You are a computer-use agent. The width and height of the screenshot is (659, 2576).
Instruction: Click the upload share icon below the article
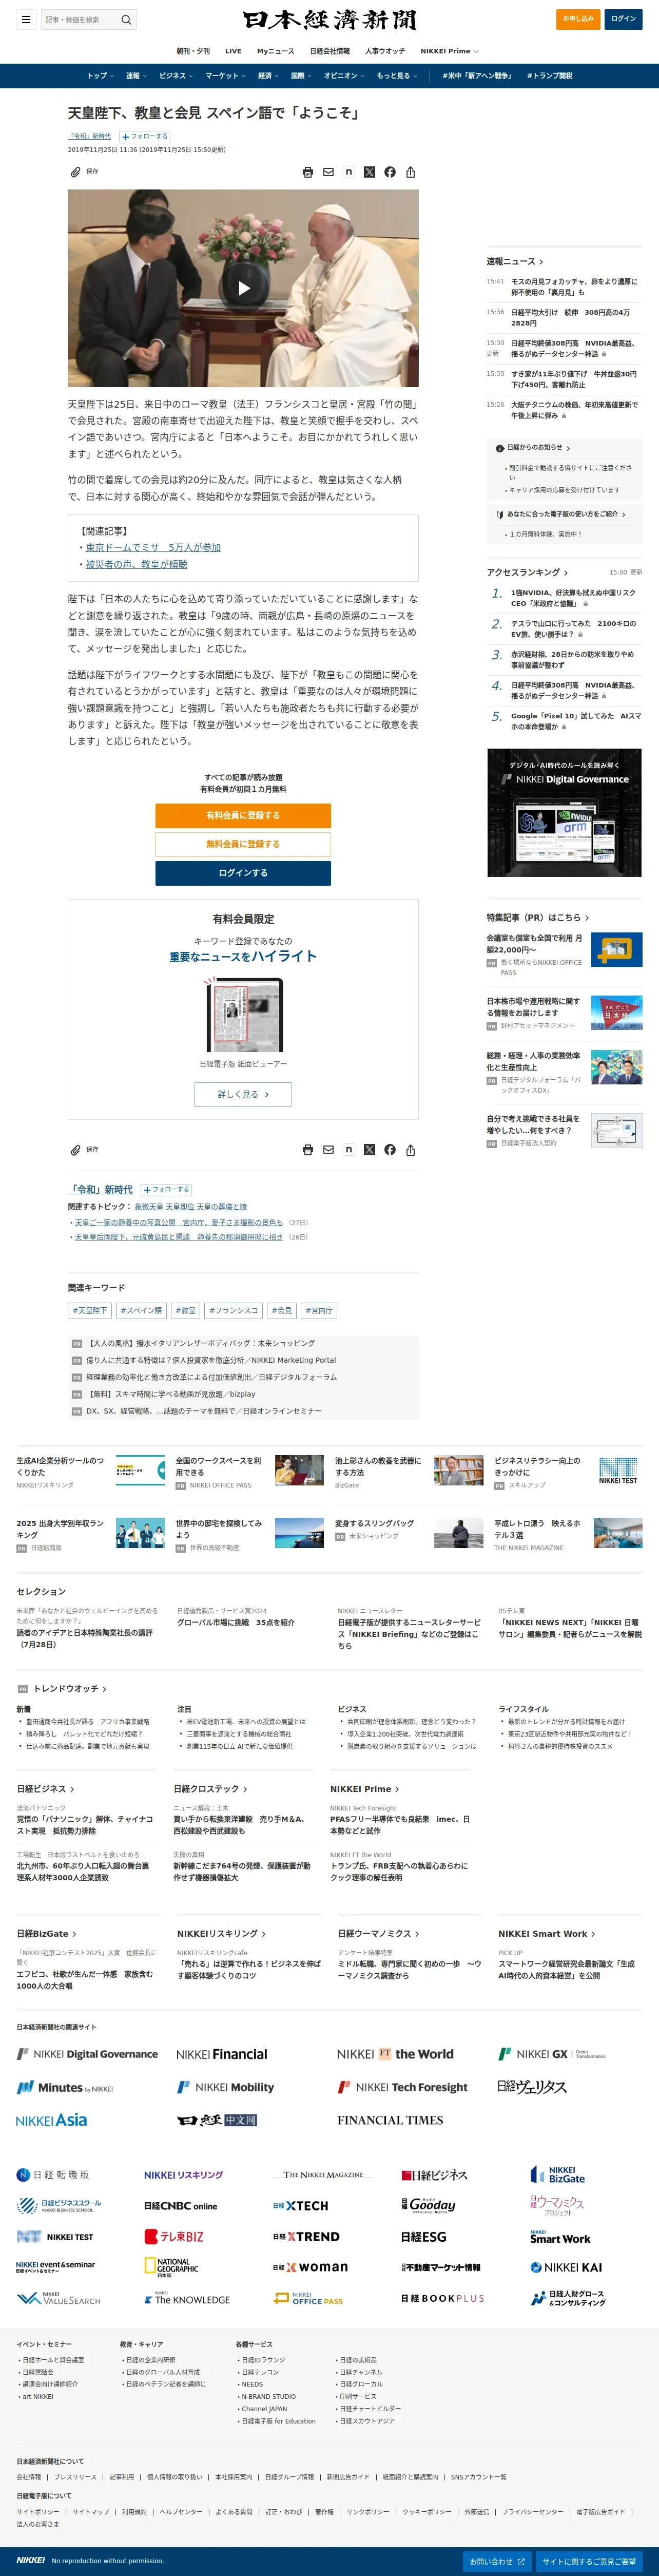[x=410, y=1150]
